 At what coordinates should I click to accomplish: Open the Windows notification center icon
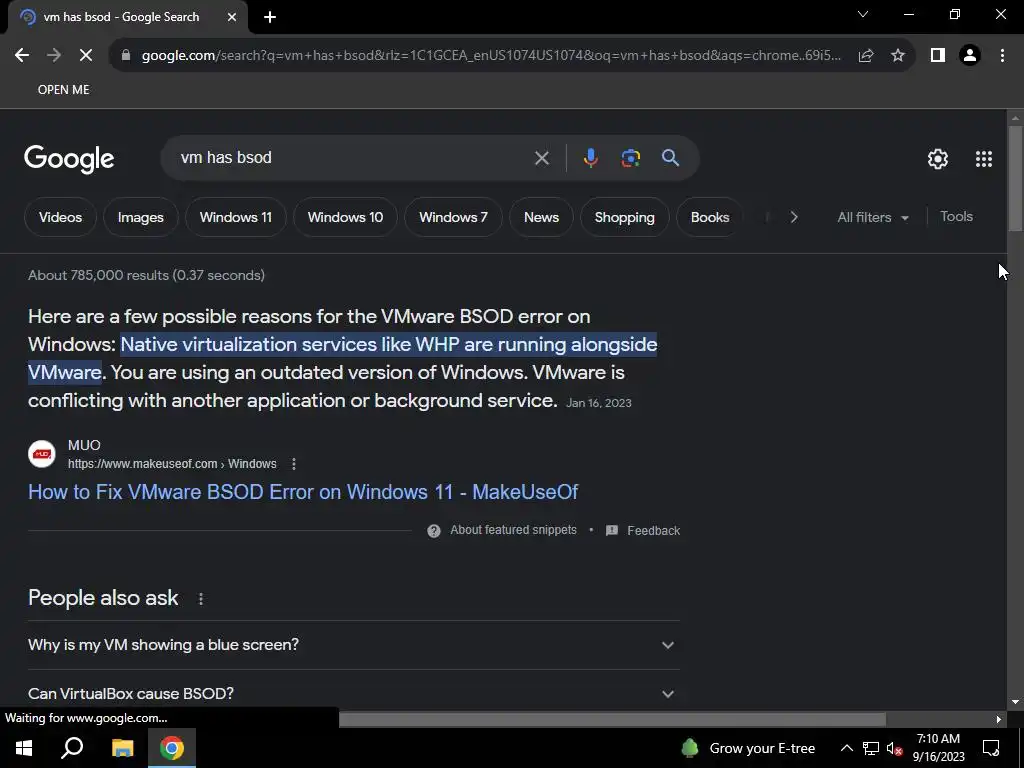click(991, 748)
